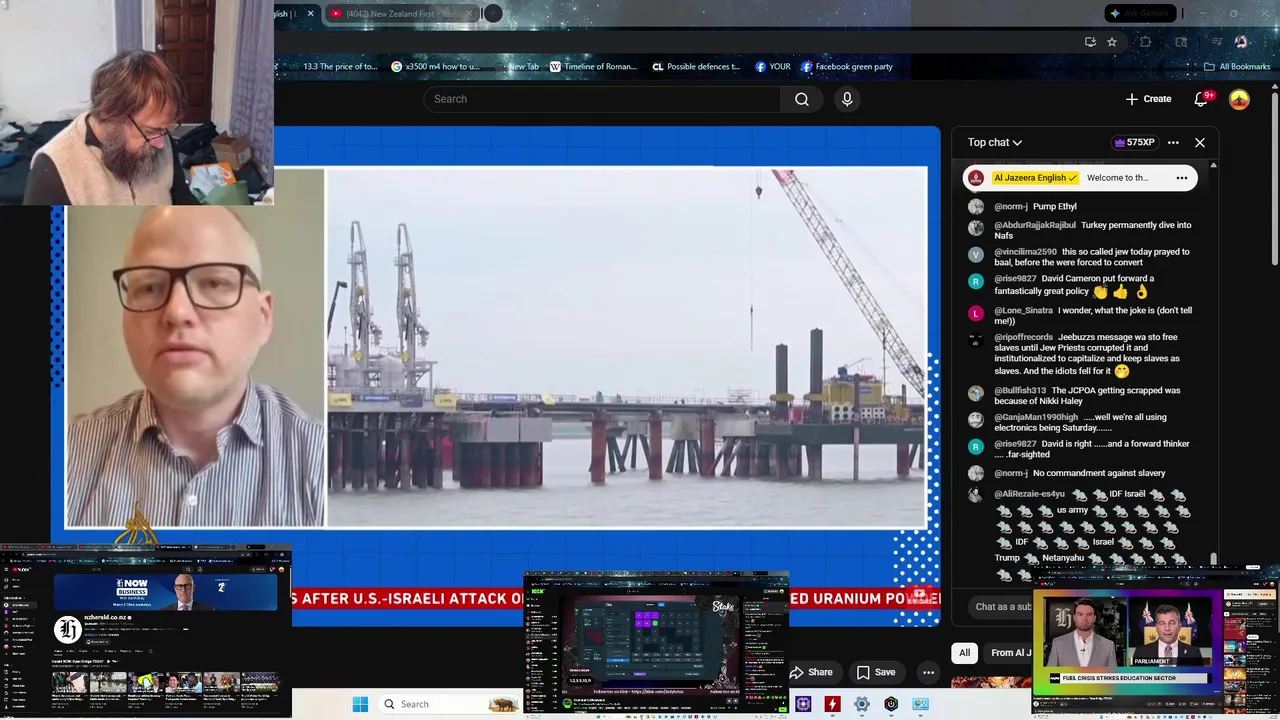1280x720 pixels.
Task: Start voice search with the microphone icon
Action: coord(847,99)
